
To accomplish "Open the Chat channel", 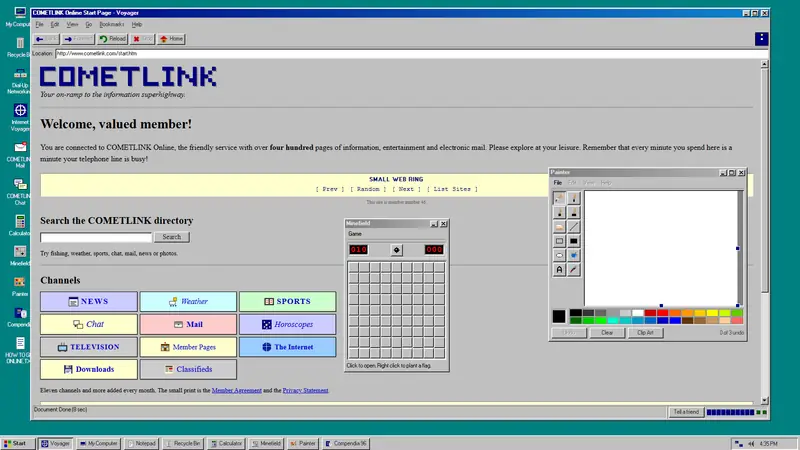I will coord(89,324).
